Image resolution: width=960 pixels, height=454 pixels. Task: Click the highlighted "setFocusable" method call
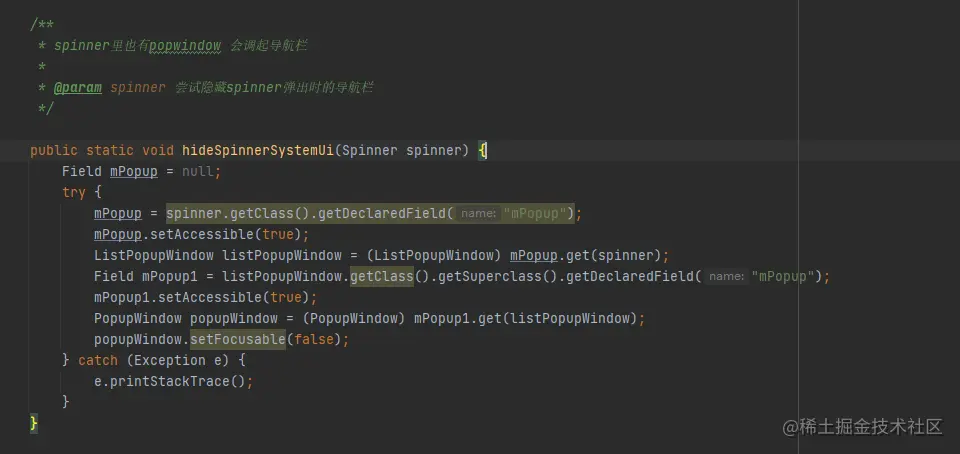(238, 339)
